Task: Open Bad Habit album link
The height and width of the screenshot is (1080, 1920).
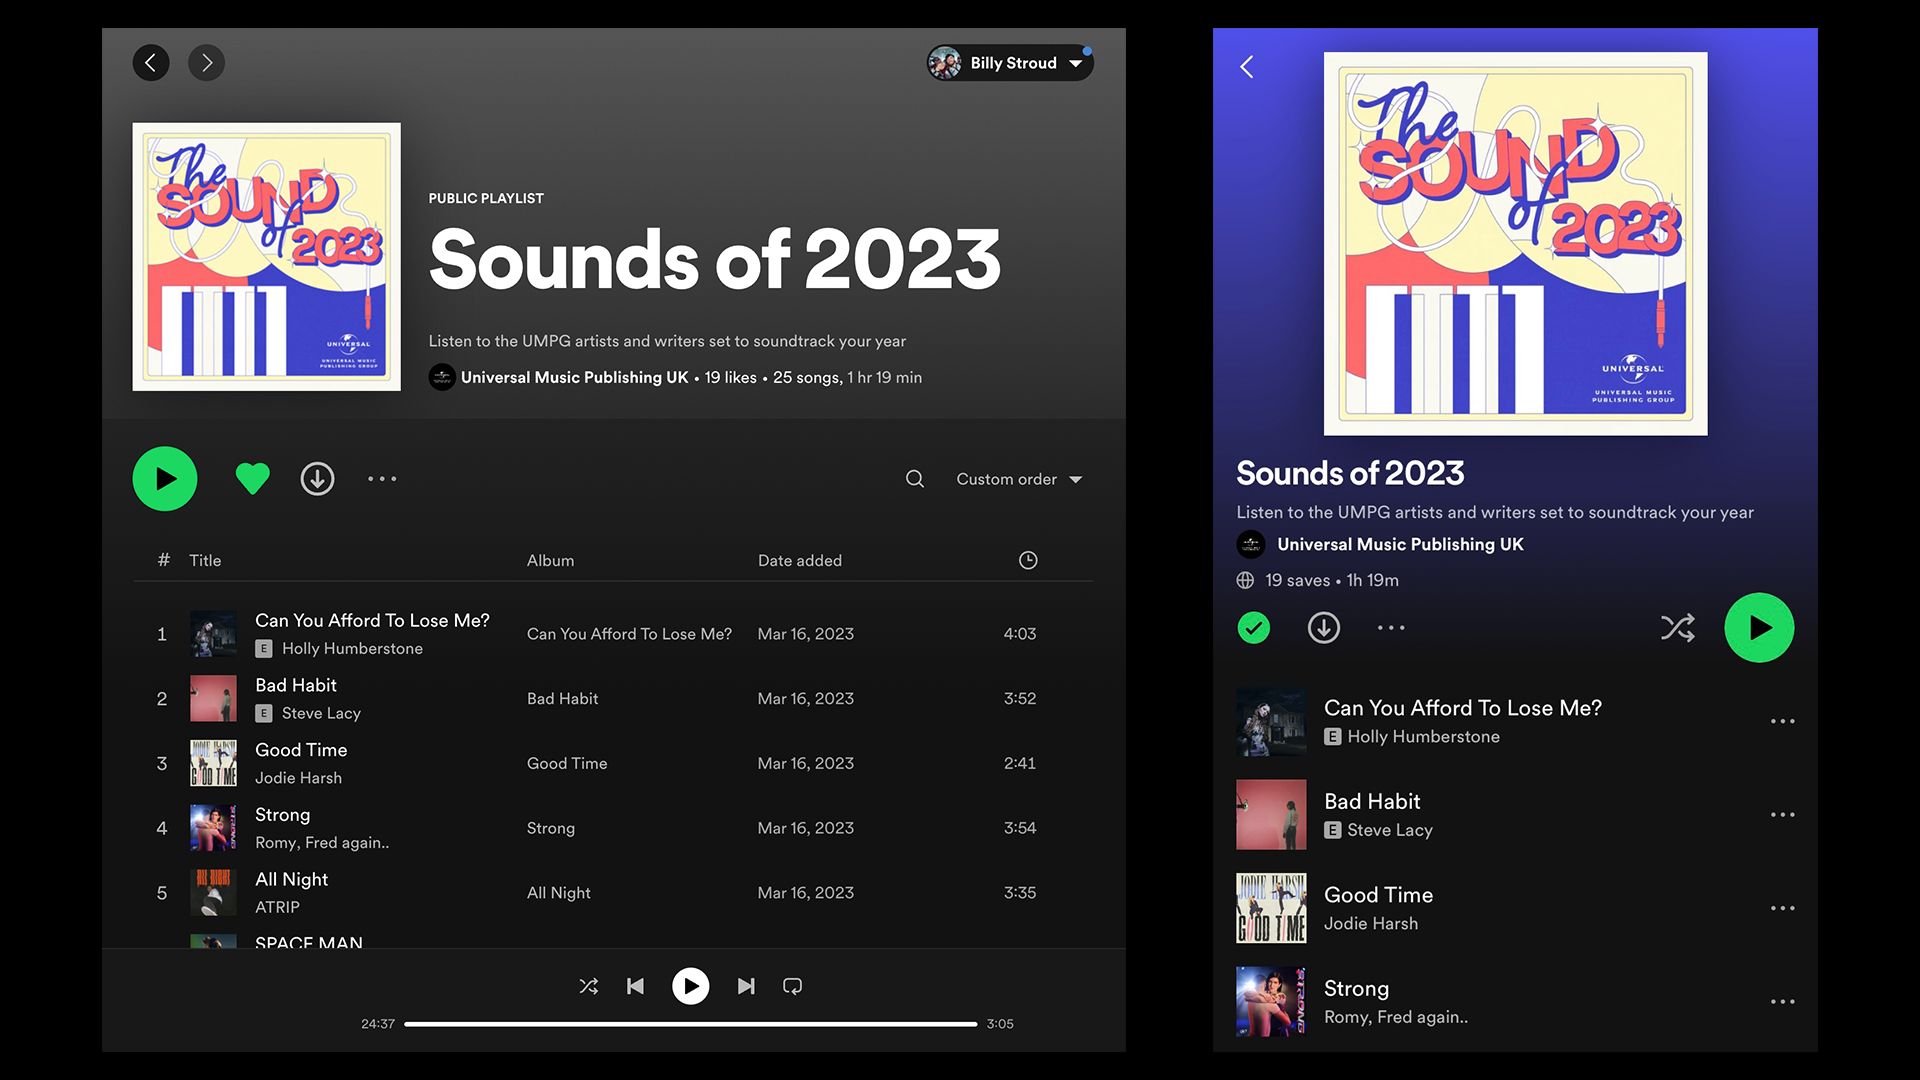Action: coord(562,699)
